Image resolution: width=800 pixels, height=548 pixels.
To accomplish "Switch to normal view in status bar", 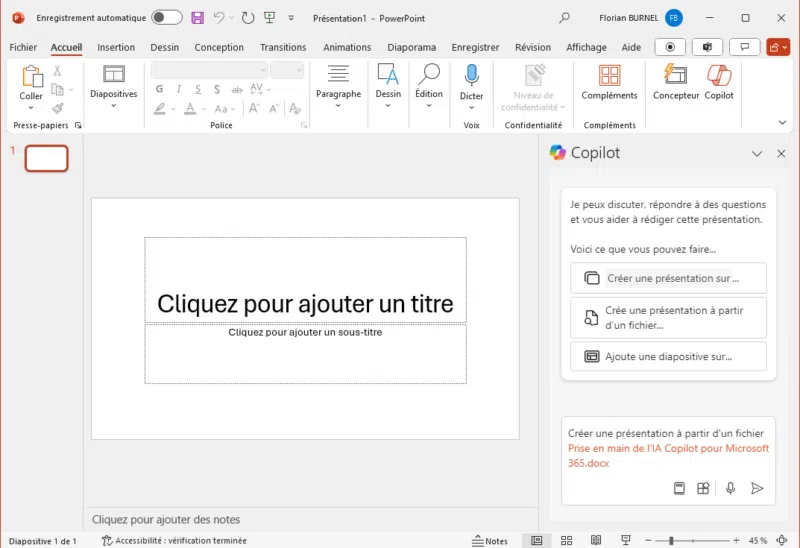I will click(x=537, y=541).
